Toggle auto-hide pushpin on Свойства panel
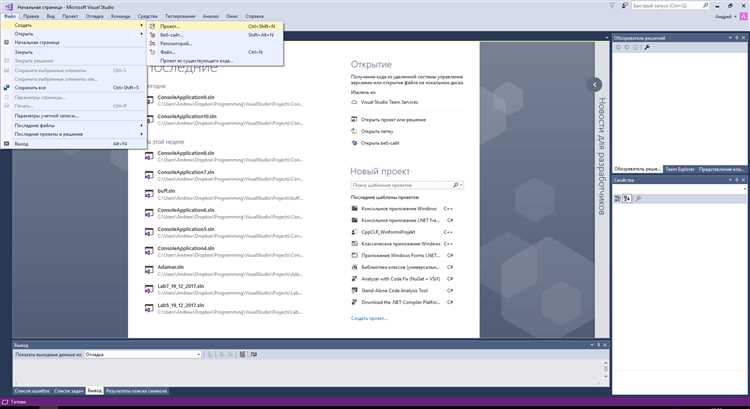The height and width of the screenshot is (409, 750). [737, 180]
